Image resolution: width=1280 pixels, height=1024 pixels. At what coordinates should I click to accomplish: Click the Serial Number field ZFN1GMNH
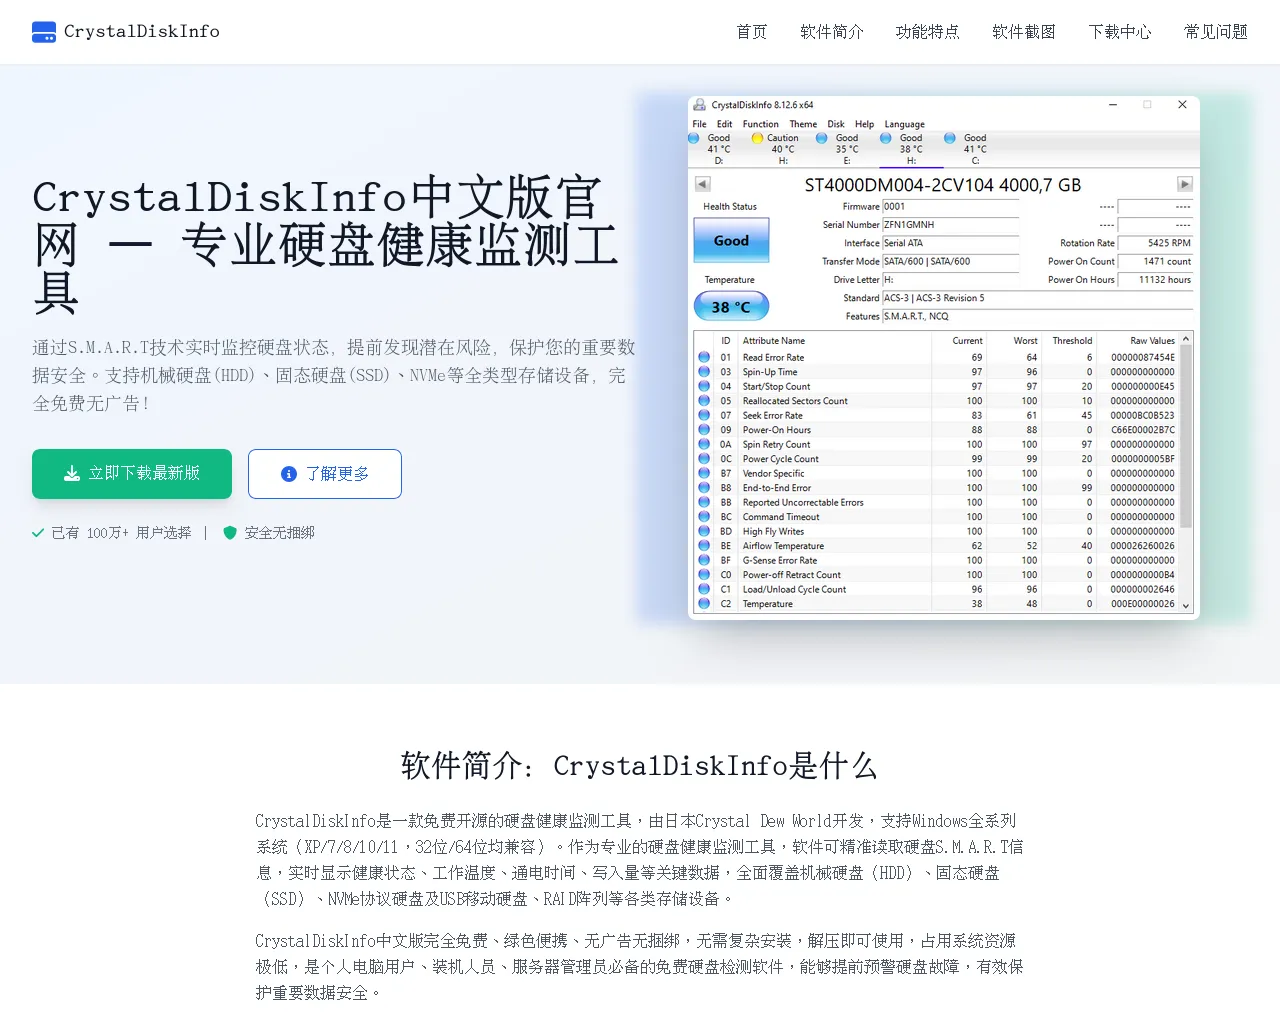[950, 225]
